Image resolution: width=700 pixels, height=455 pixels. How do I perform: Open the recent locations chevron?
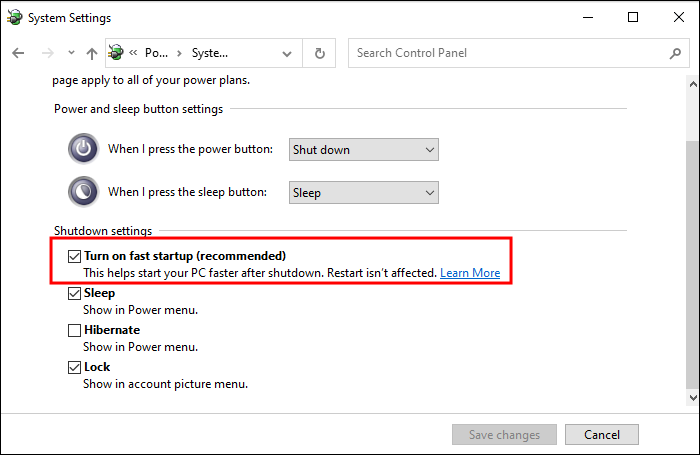click(x=71, y=53)
